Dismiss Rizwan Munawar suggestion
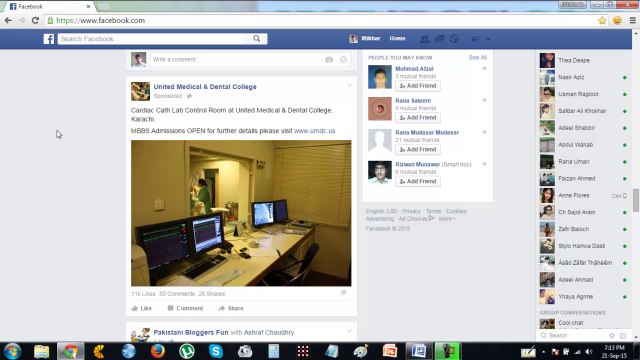Image resolution: width=640 pixels, height=360 pixels. [484, 164]
